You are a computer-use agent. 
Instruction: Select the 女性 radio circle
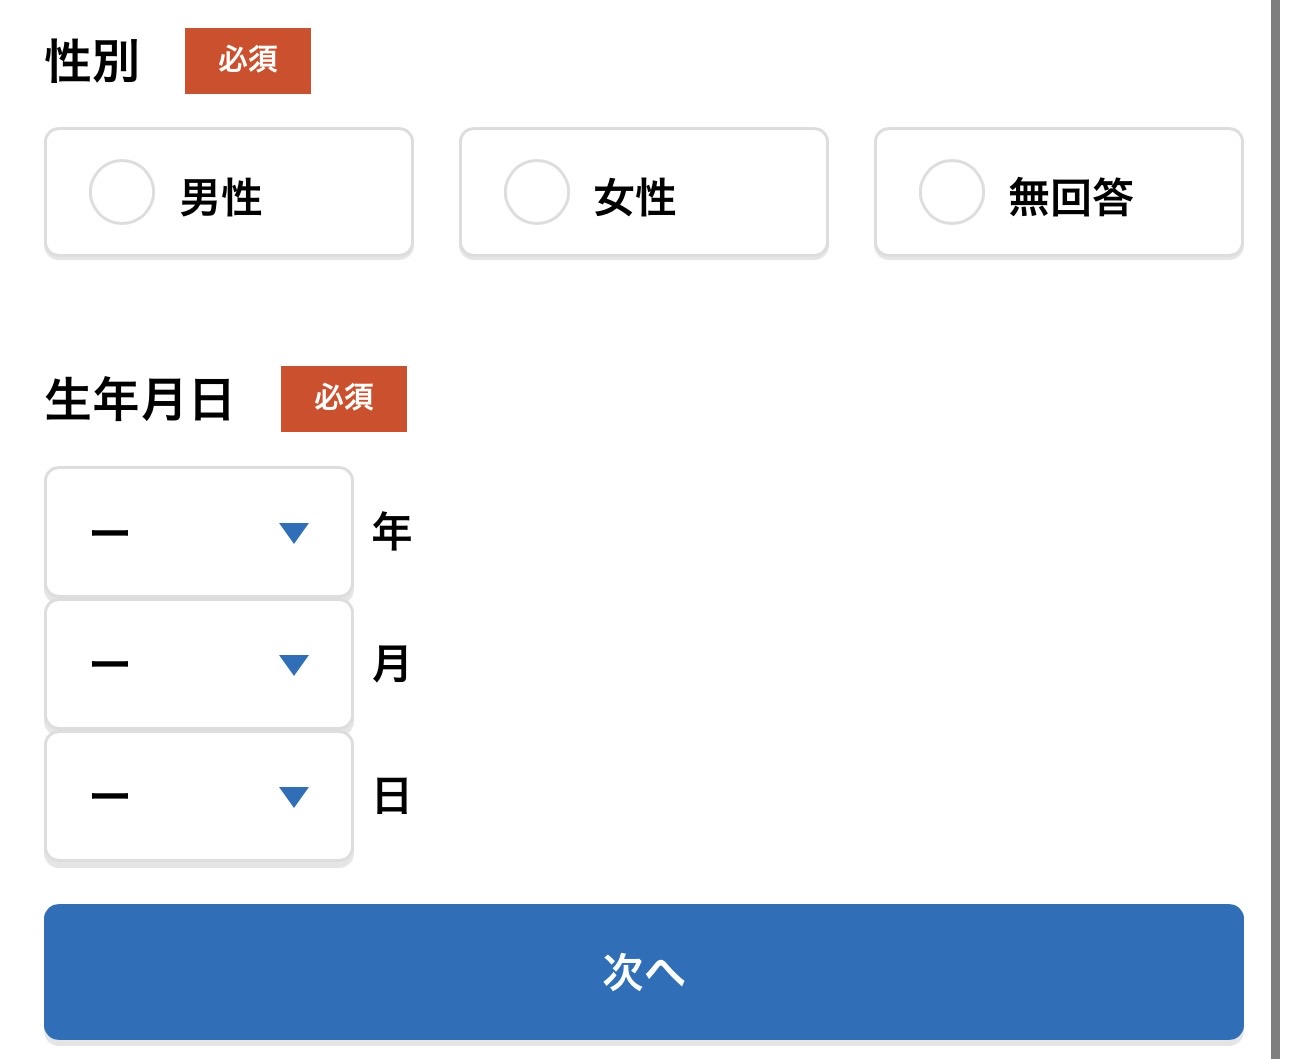536,192
